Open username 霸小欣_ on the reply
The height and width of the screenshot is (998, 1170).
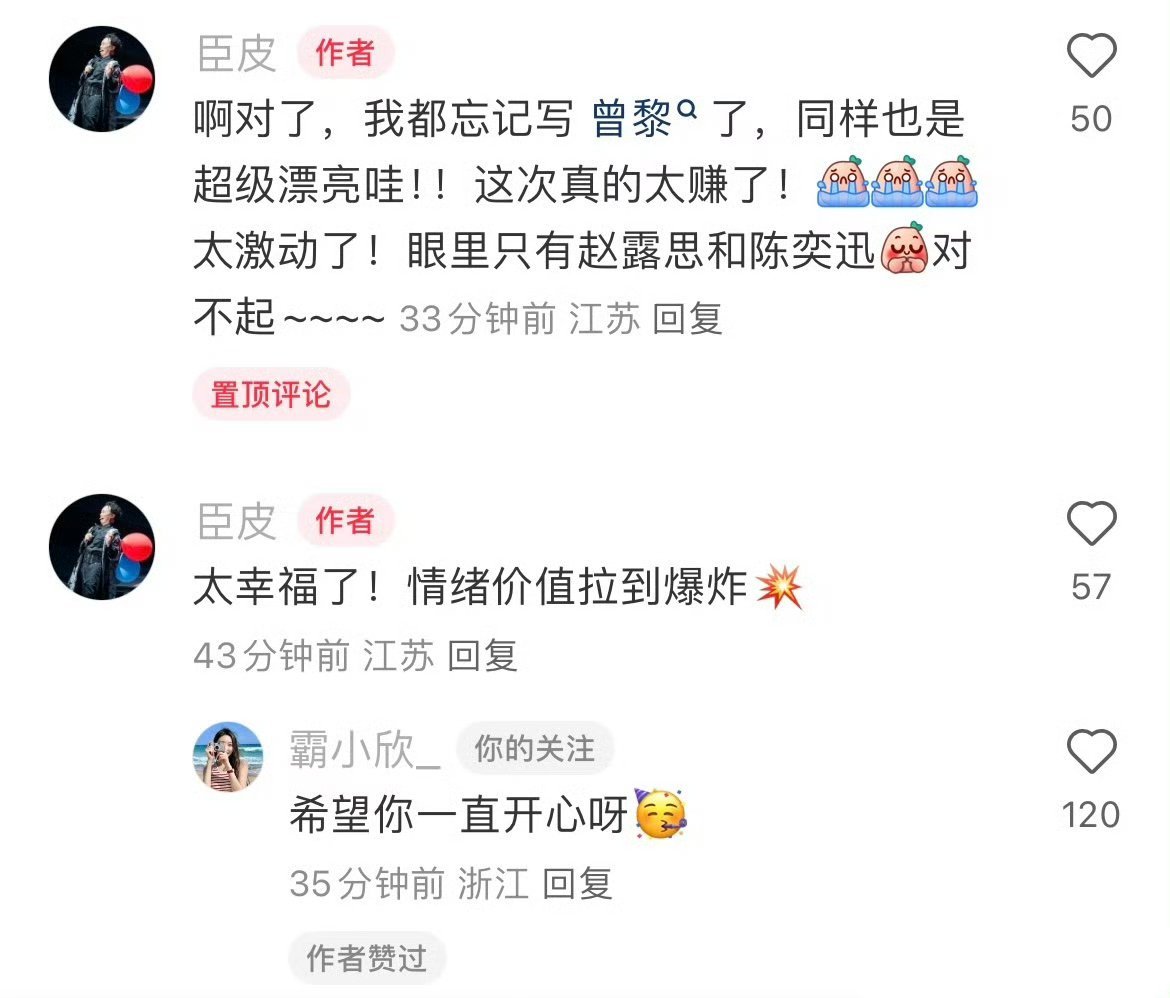click(x=365, y=749)
